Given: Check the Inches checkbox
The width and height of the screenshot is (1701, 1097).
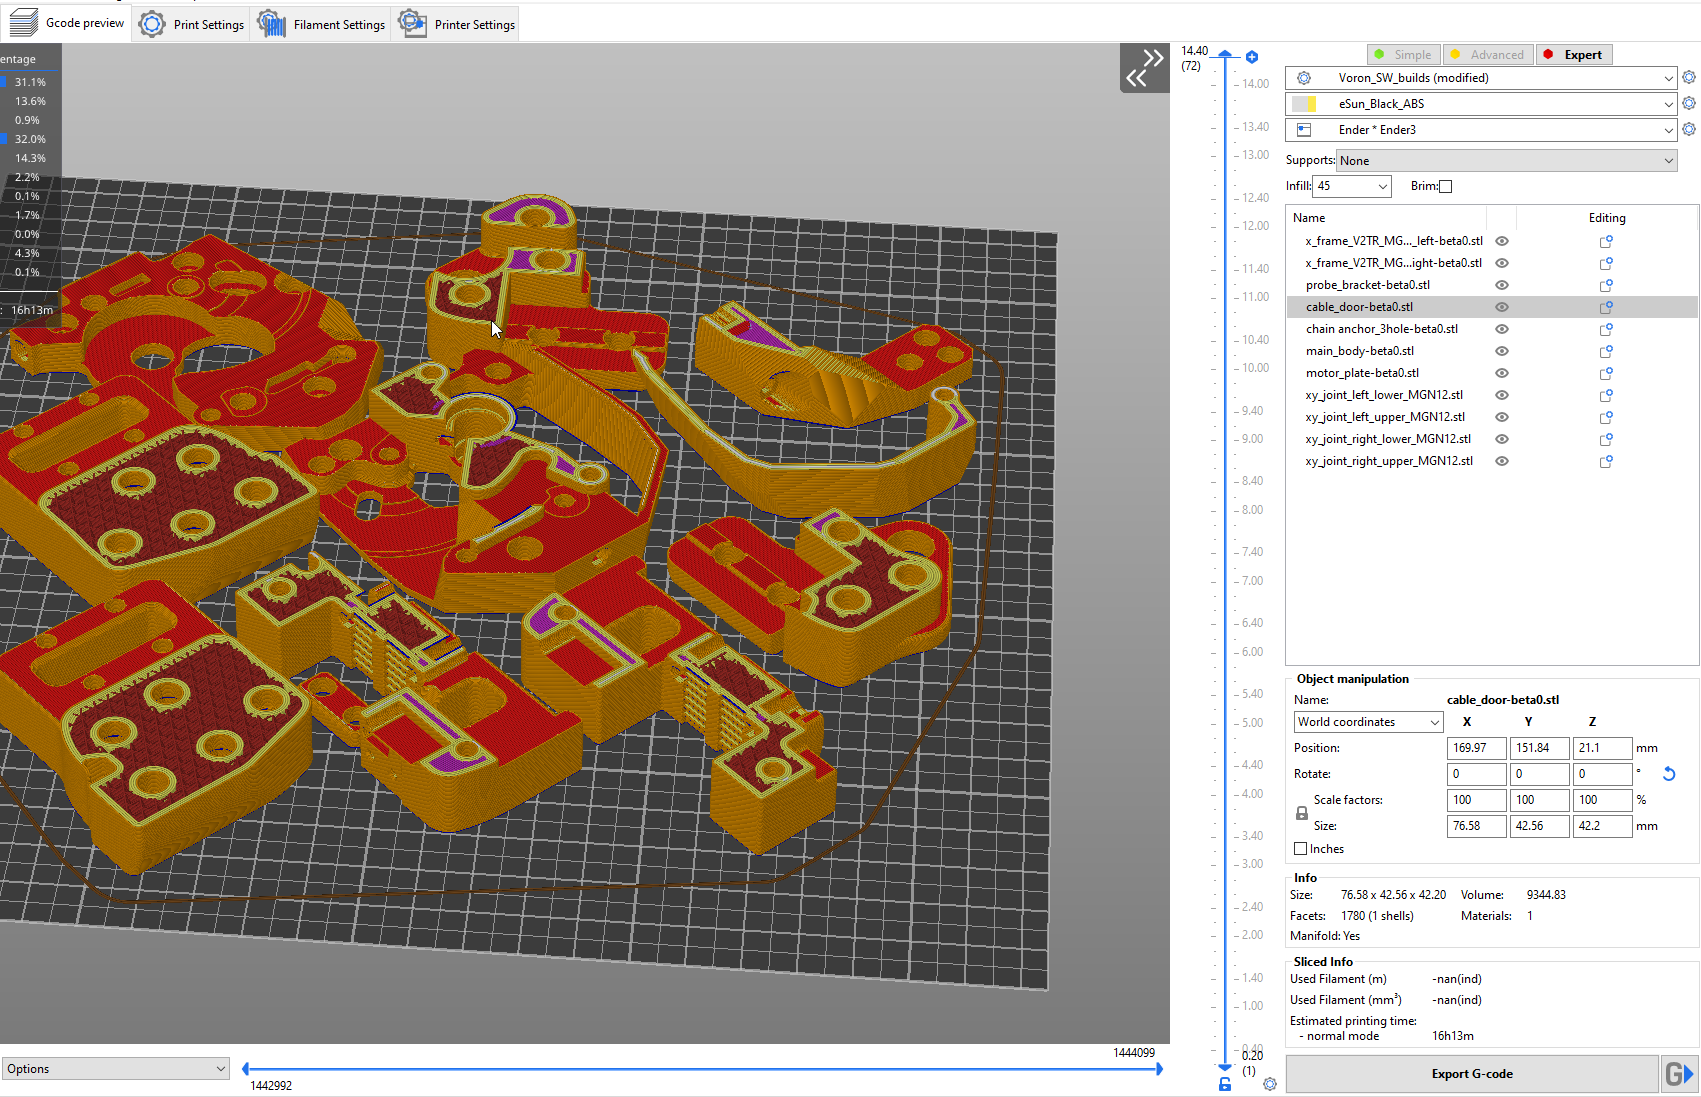Looking at the screenshot, I should click(x=1301, y=849).
